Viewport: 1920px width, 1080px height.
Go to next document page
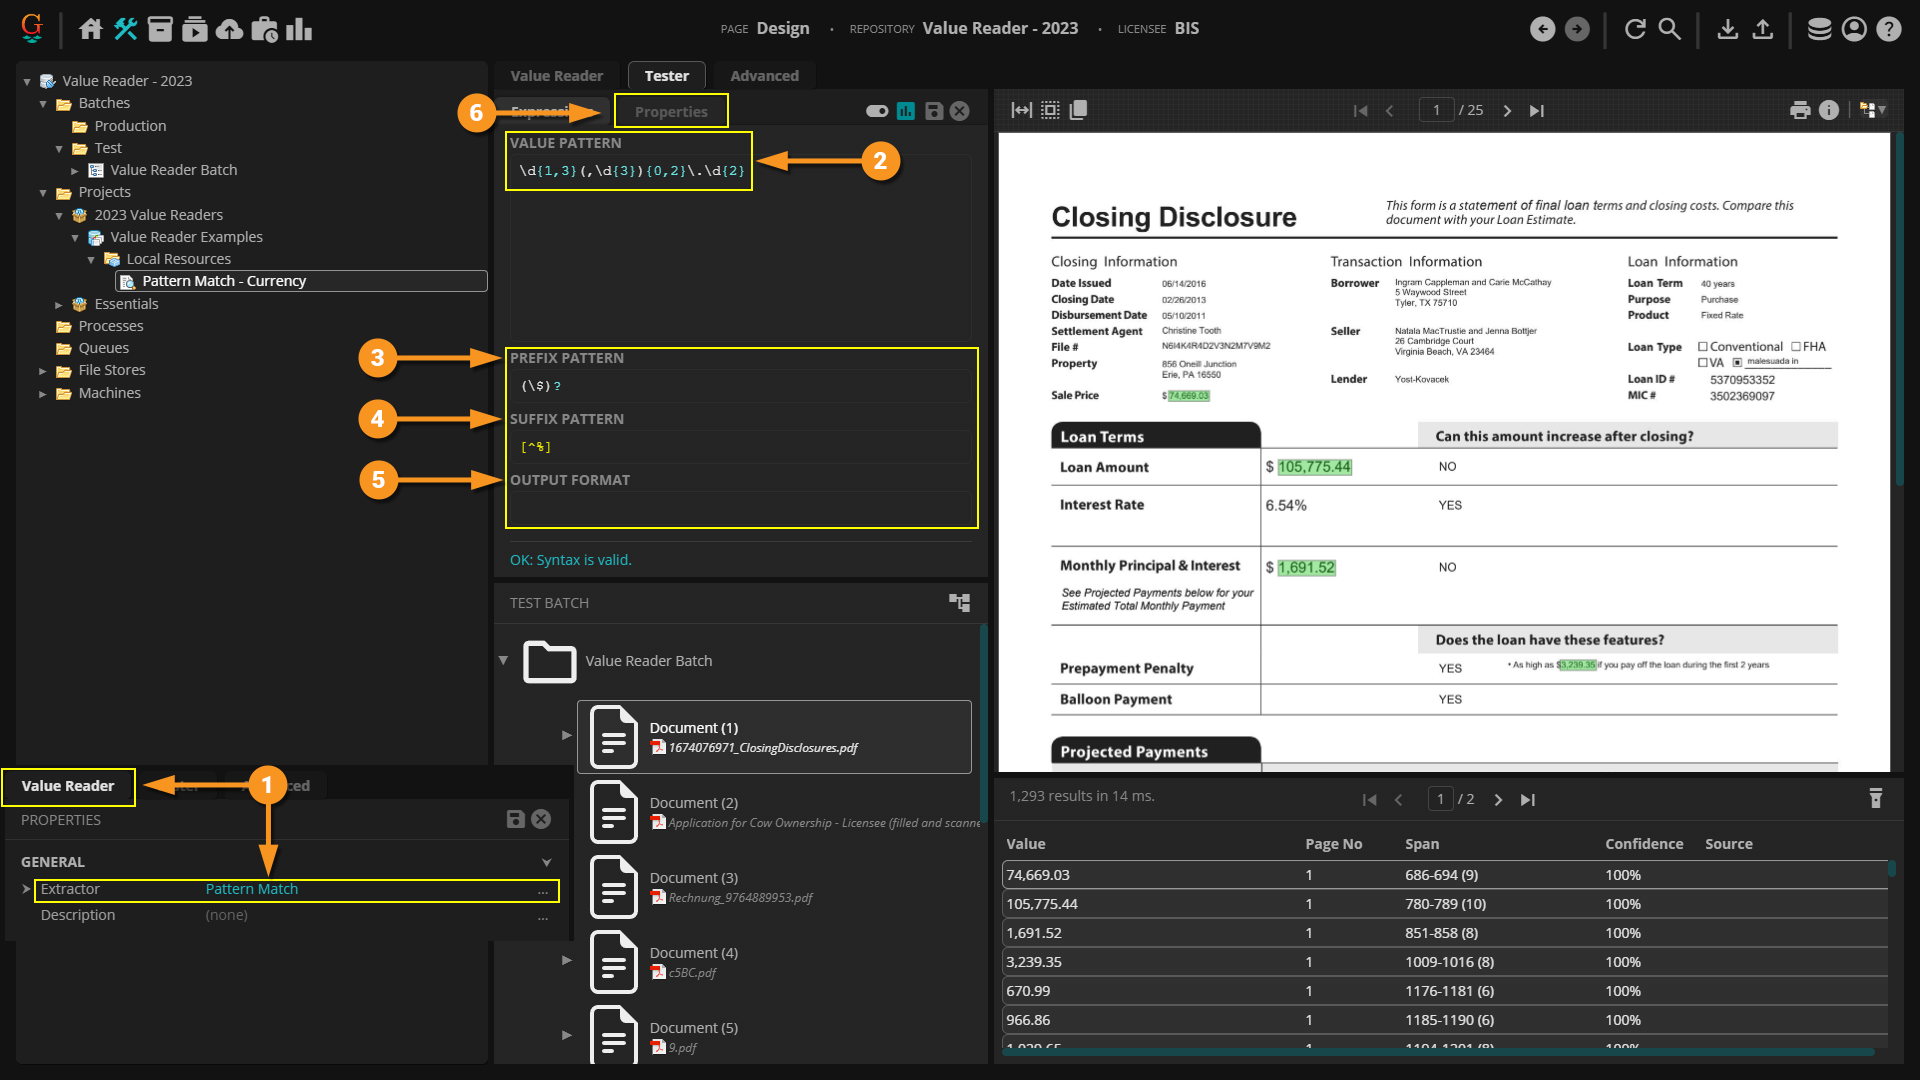(1507, 110)
